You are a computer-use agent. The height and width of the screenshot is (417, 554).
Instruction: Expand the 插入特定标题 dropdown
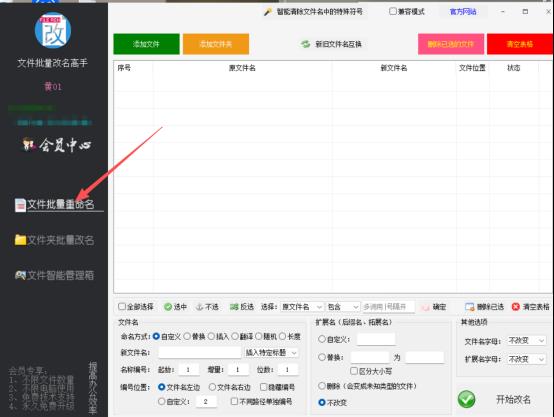(271, 353)
